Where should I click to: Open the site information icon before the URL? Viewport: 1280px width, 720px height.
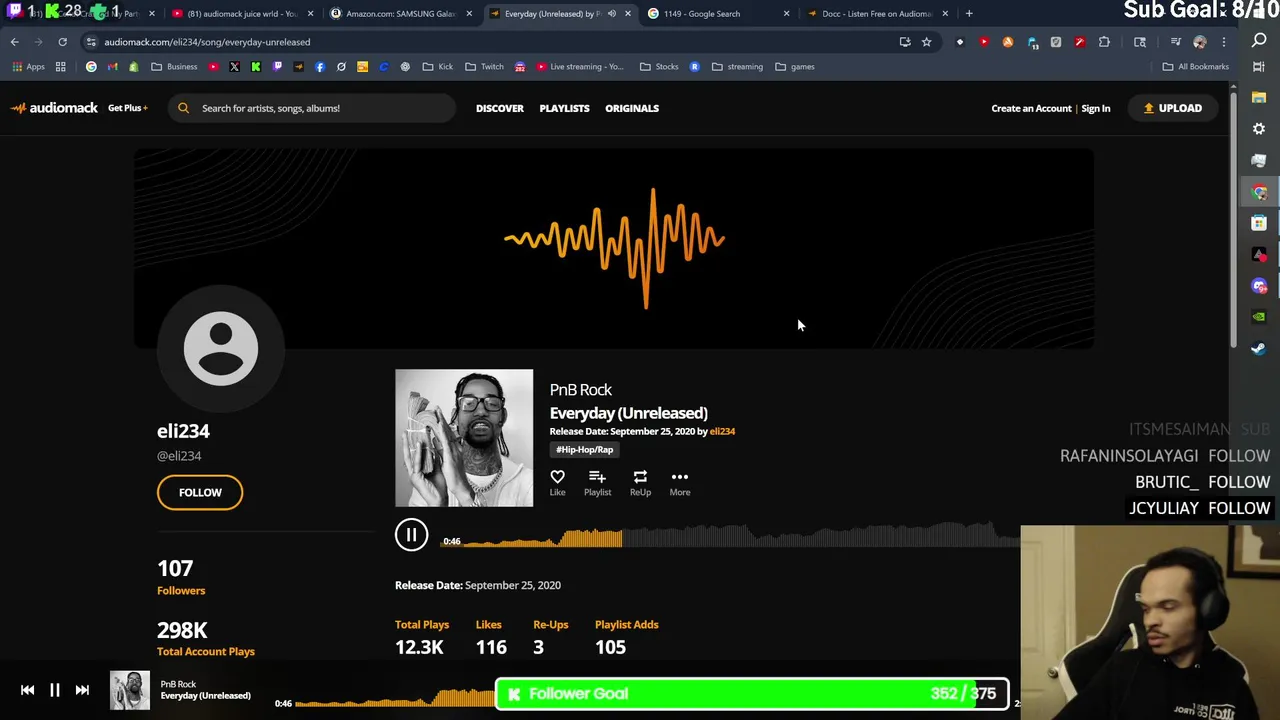pyautogui.click(x=91, y=42)
